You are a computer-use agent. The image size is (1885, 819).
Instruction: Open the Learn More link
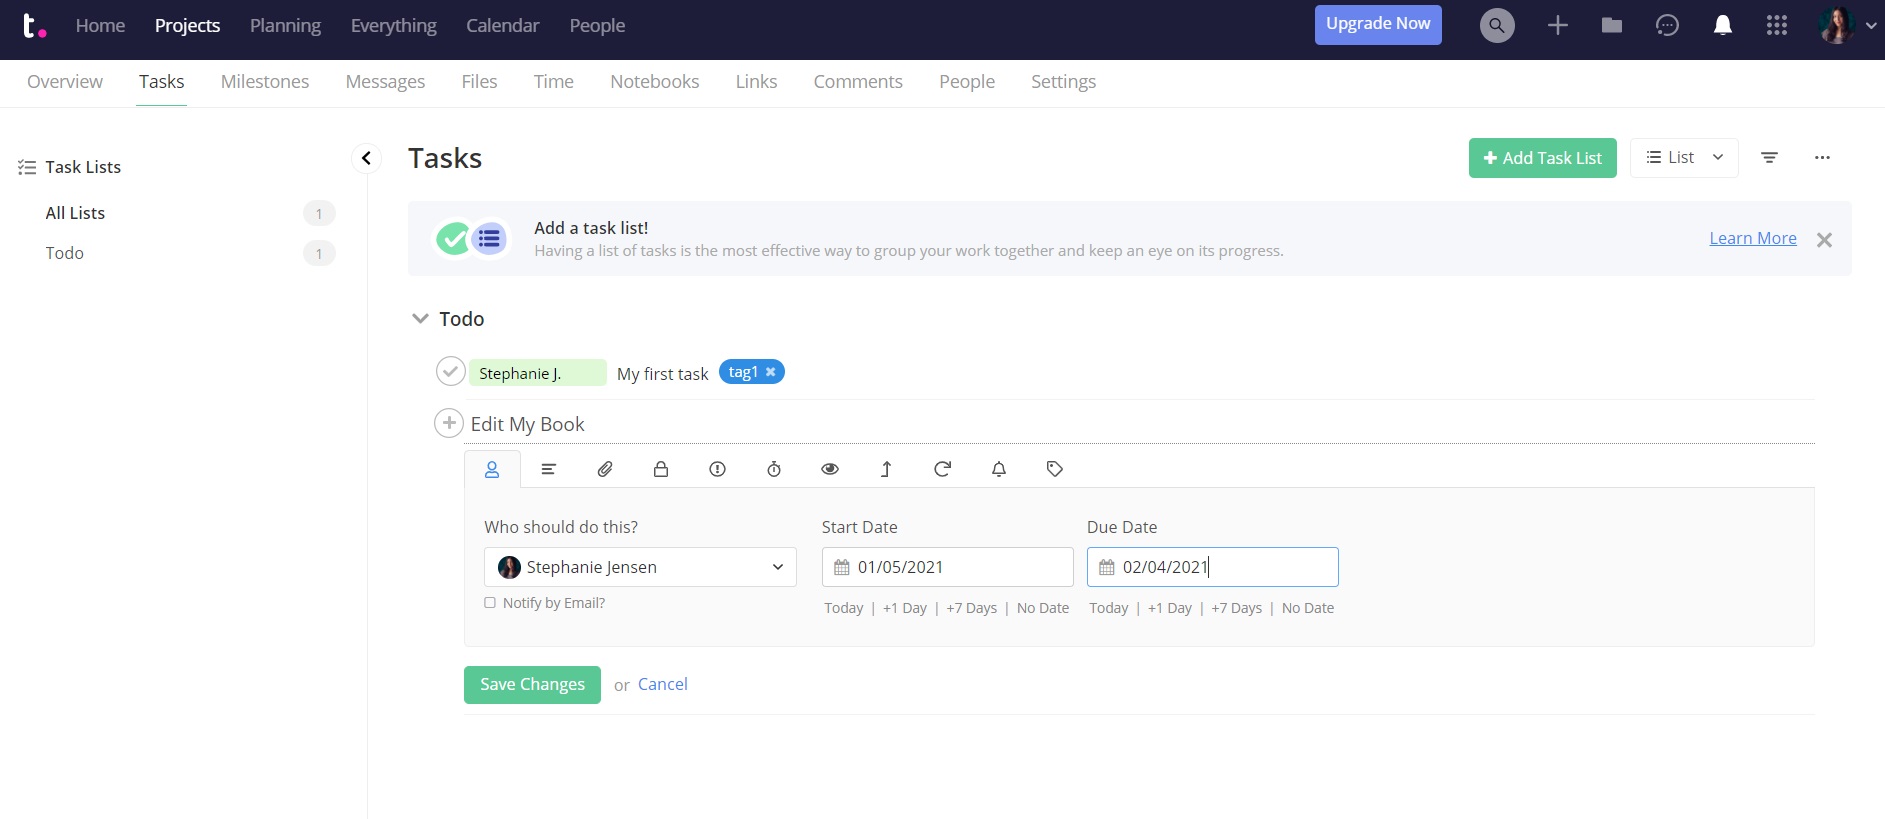point(1752,238)
